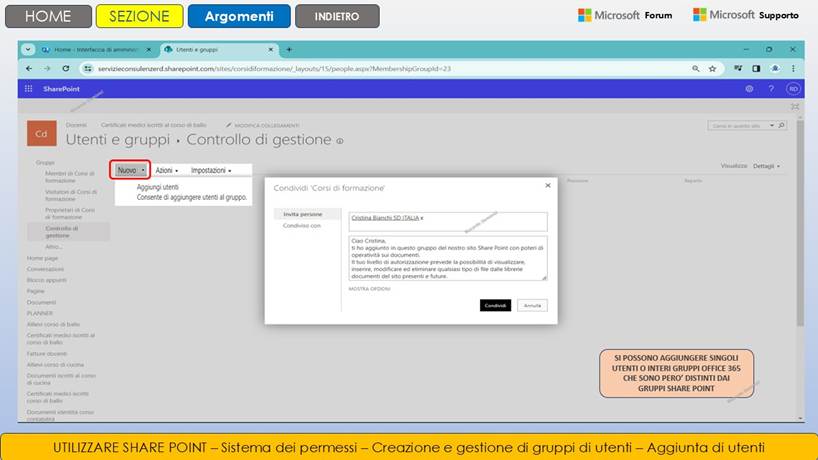The width and height of the screenshot is (818, 460).
Task: Select 'Controllo di gestione' in the sidebar
Action: point(68,232)
